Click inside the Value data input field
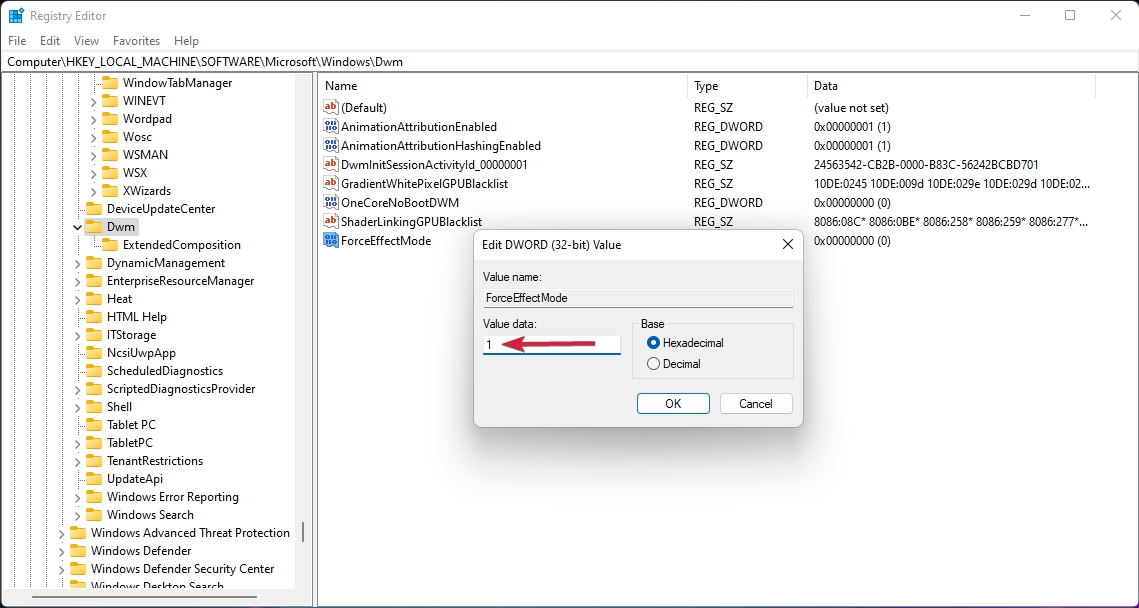This screenshot has width=1139, height=608. (551, 343)
